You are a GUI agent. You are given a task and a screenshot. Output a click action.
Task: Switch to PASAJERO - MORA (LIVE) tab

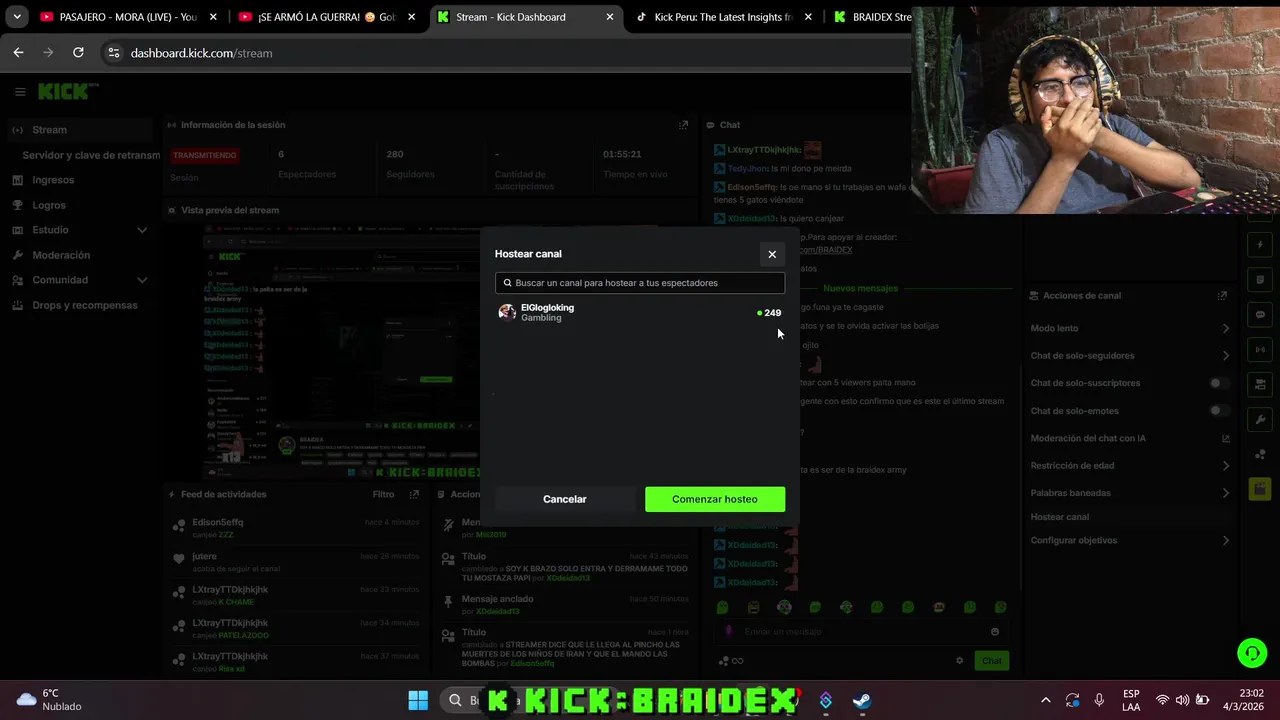[127, 17]
